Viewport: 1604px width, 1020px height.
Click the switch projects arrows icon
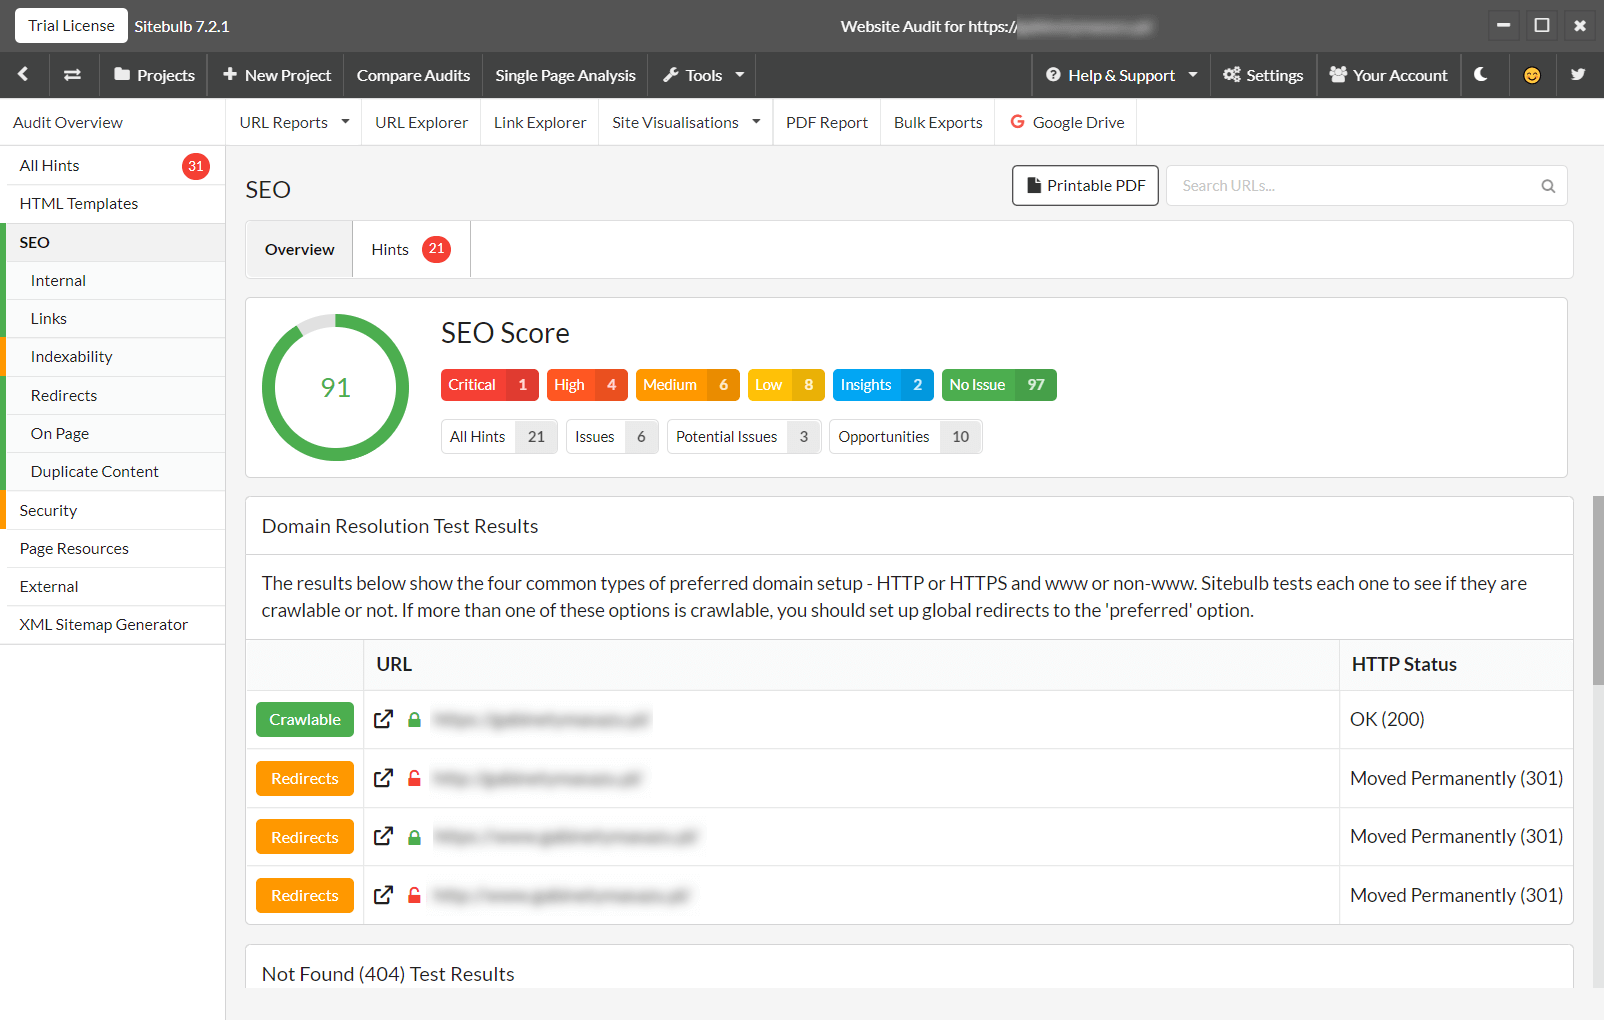coord(72,75)
